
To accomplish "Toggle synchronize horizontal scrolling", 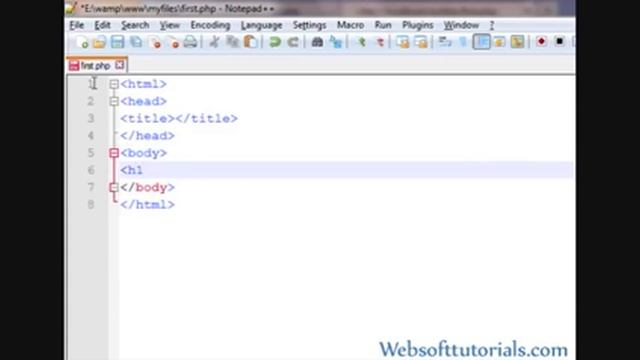I will point(421,42).
